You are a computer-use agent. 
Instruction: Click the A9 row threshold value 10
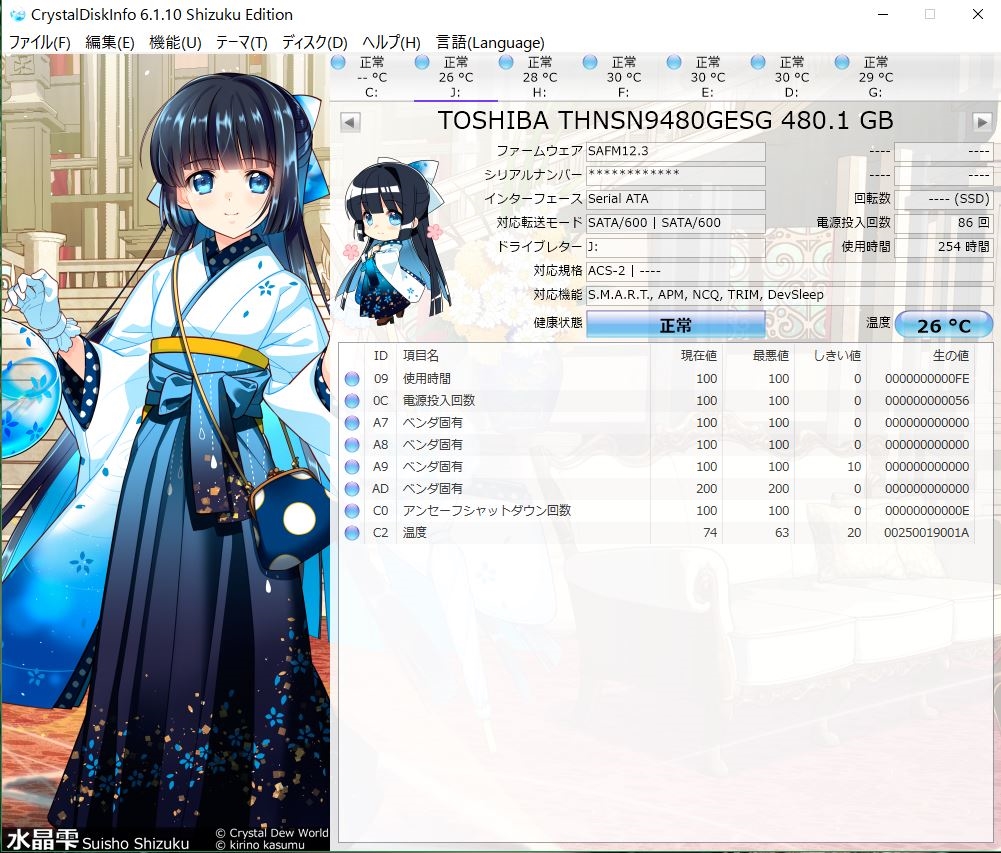pyautogui.click(x=854, y=467)
